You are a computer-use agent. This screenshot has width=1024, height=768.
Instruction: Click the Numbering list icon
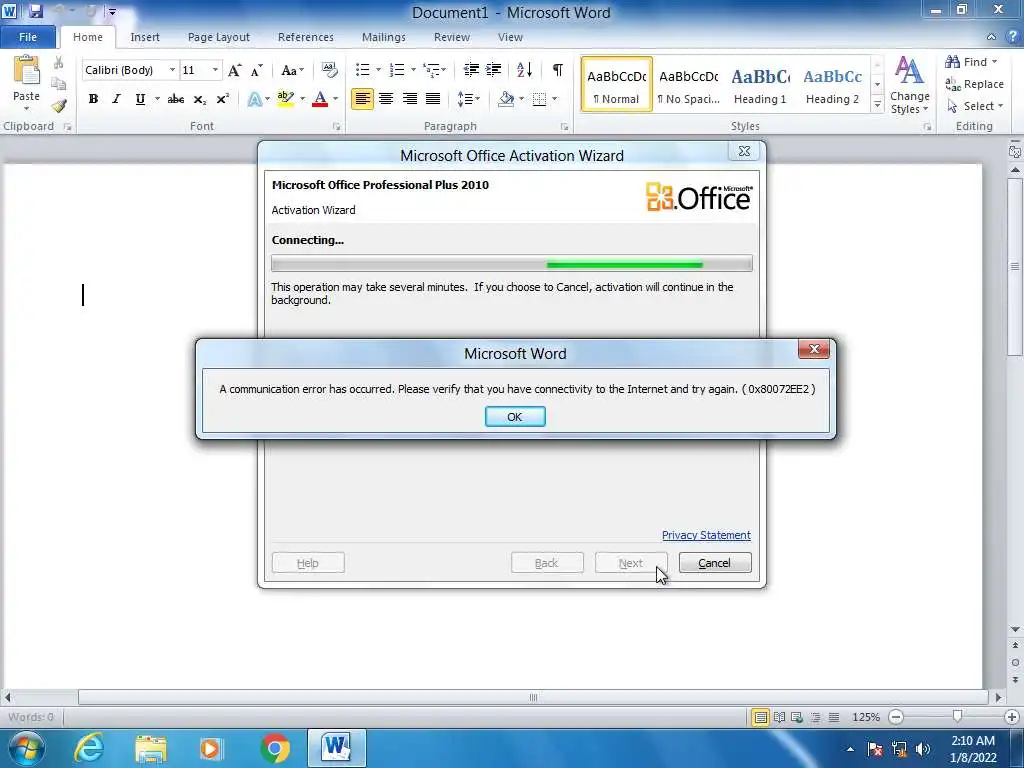(396, 70)
